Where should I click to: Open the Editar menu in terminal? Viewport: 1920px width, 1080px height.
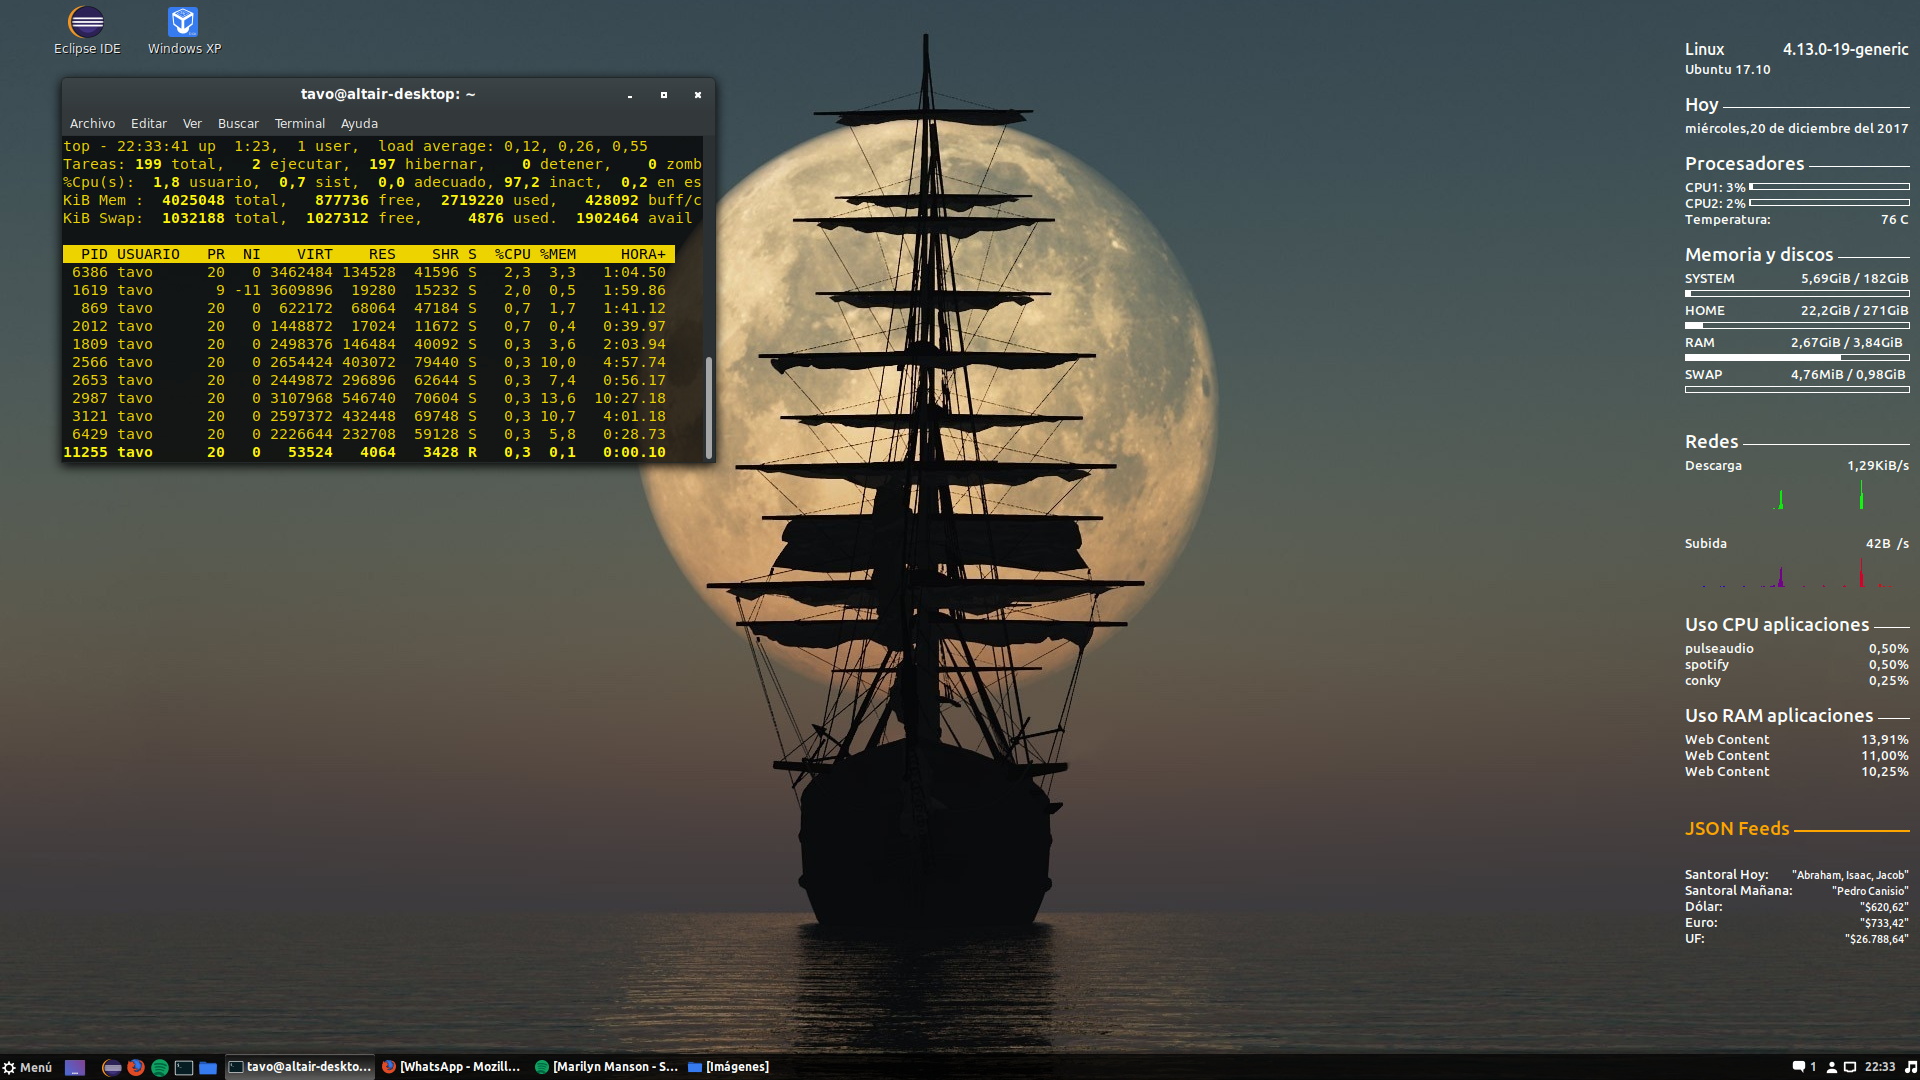point(148,124)
